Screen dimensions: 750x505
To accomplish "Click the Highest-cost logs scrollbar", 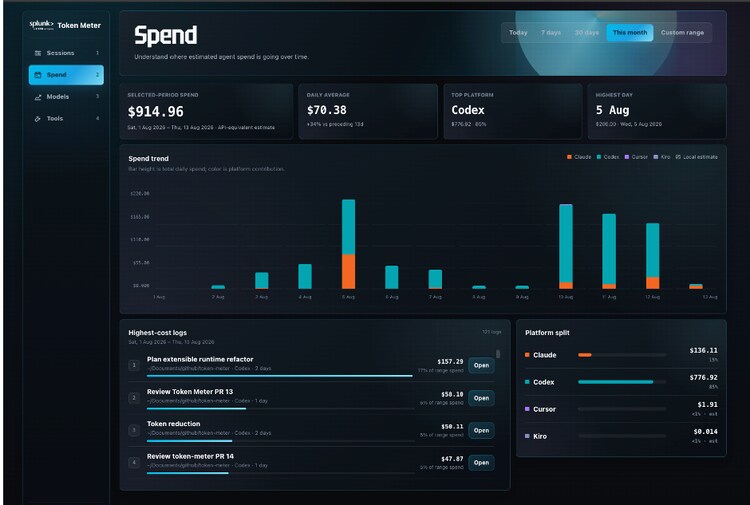I will coord(498,354).
